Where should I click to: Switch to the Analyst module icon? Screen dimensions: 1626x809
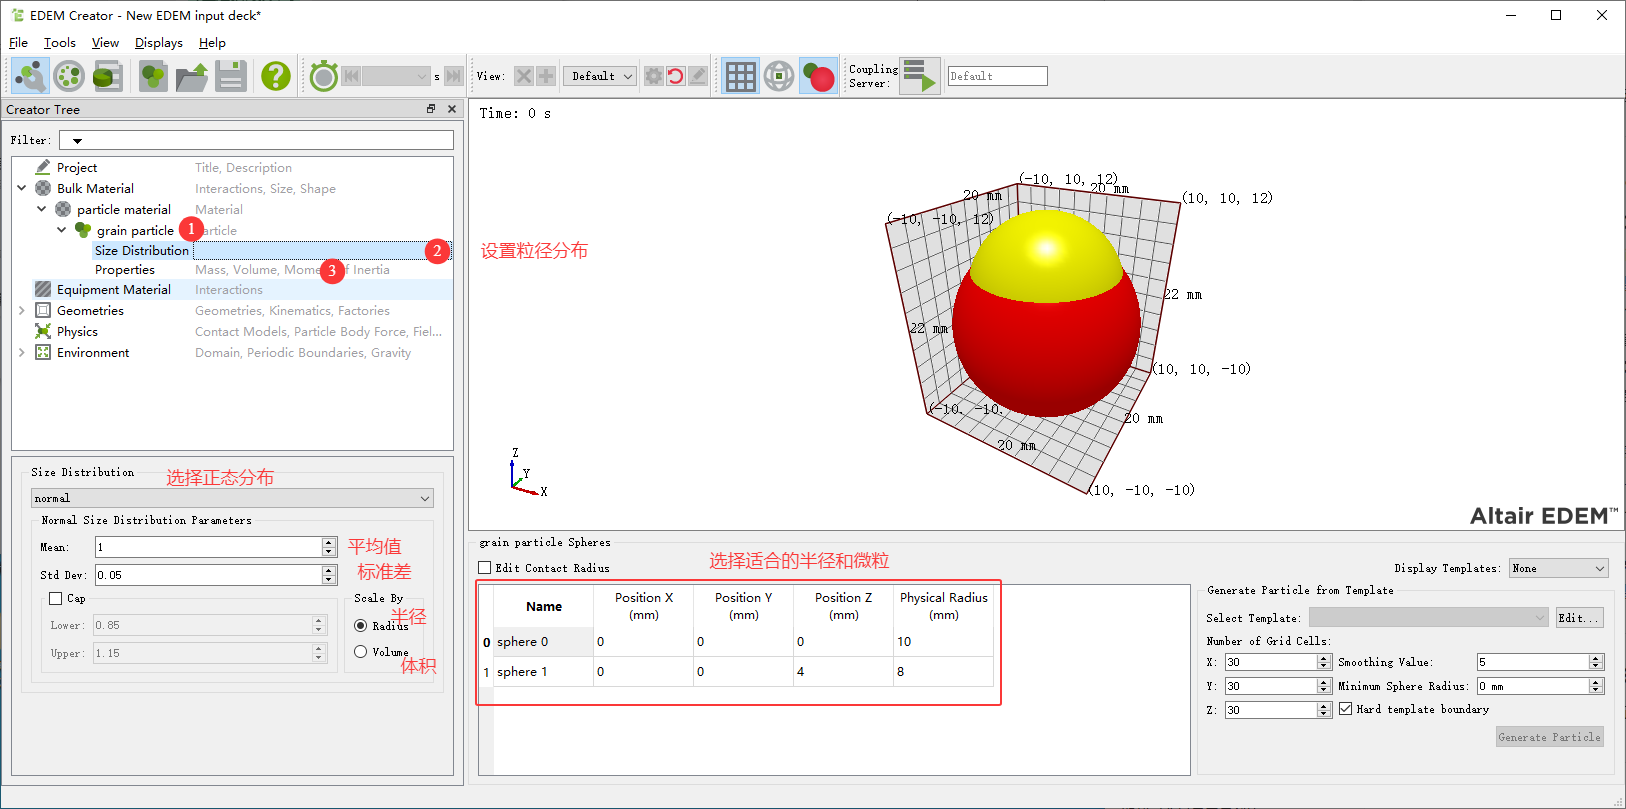coord(107,76)
